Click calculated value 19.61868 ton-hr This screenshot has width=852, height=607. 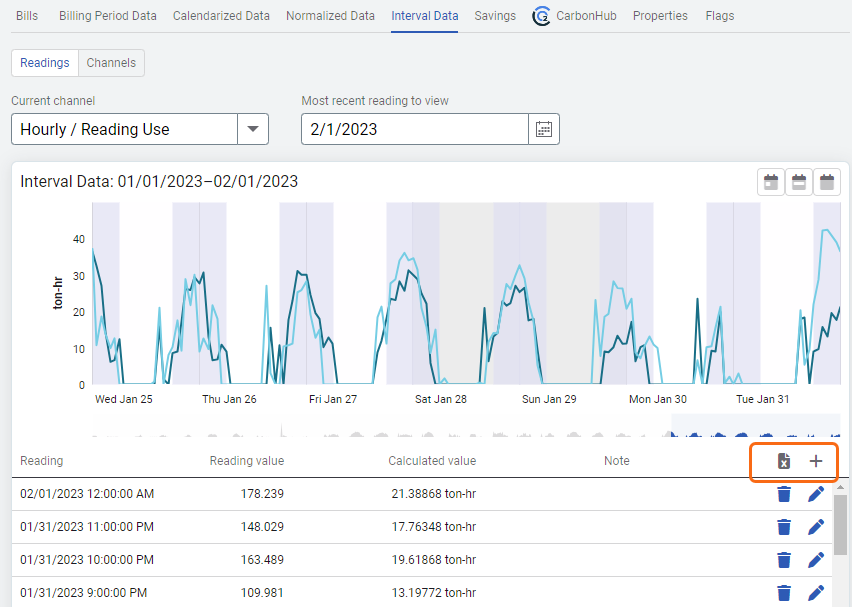coord(434,560)
